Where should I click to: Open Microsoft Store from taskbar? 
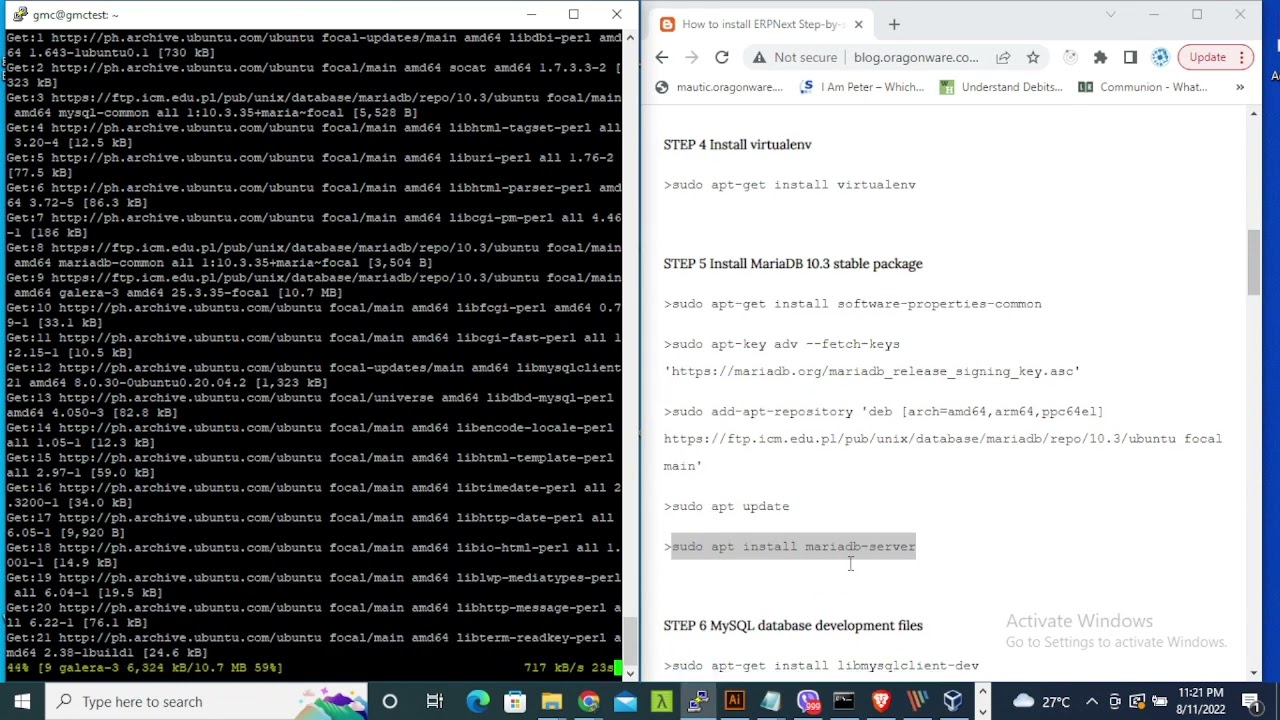(515, 701)
